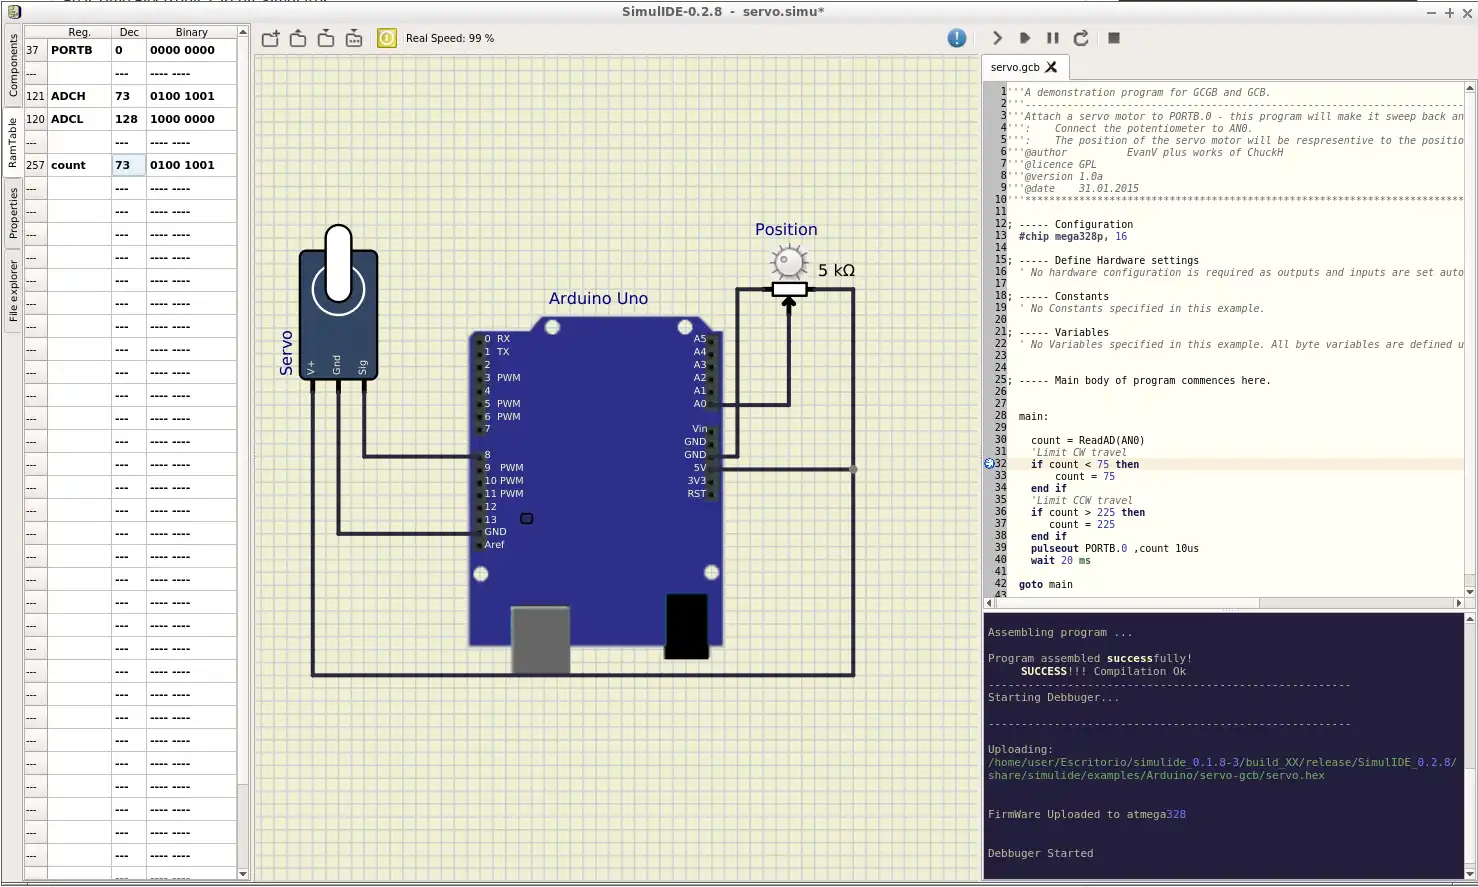Click the save circuit as icon
The width and height of the screenshot is (1478, 887).
[354, 39]
